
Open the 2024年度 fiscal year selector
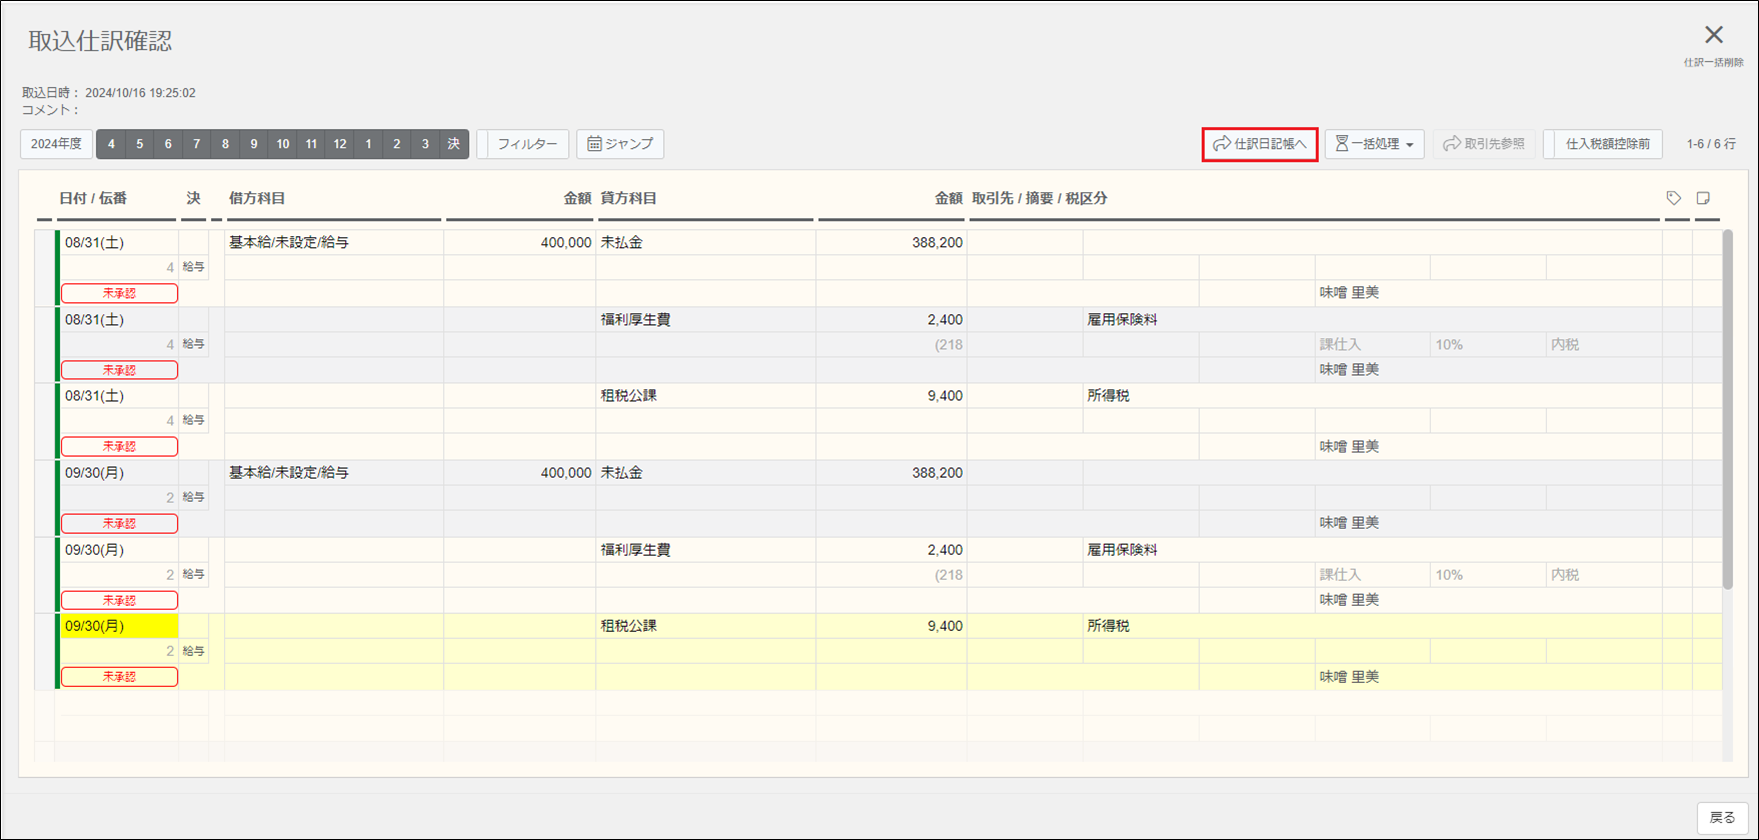pos(56,144)
